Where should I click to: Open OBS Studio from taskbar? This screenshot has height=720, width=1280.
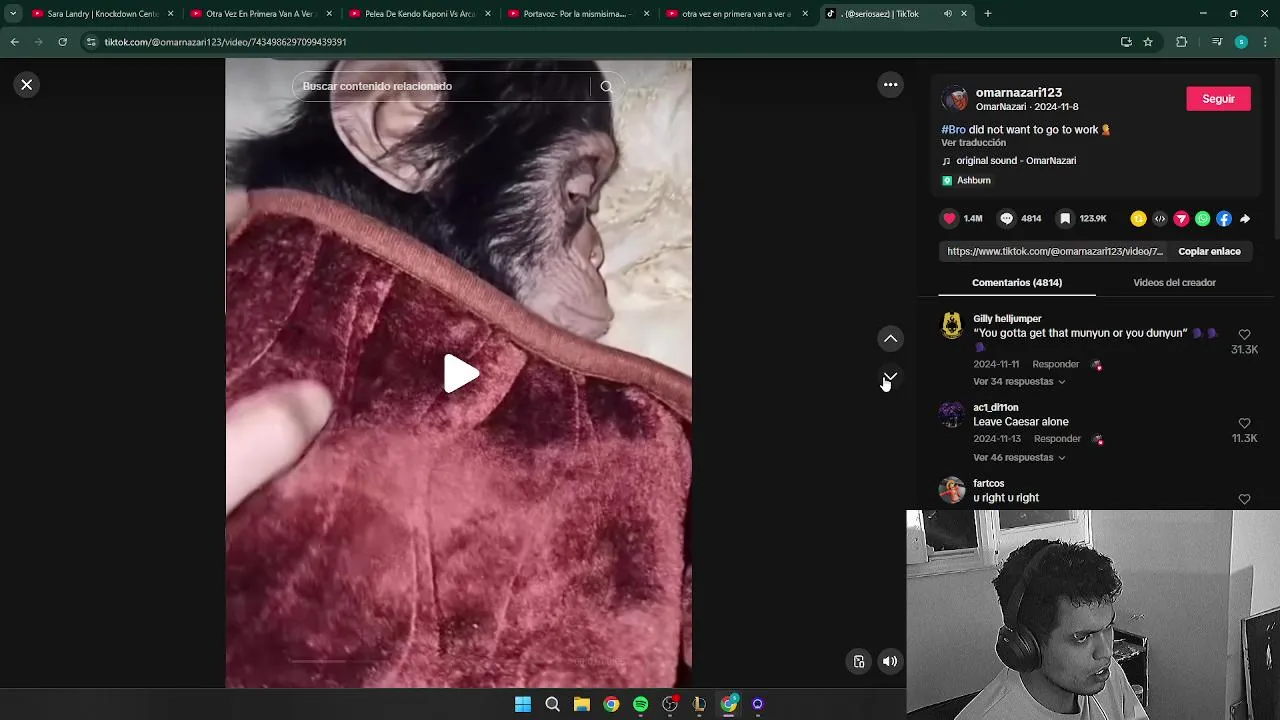(670, 704)
